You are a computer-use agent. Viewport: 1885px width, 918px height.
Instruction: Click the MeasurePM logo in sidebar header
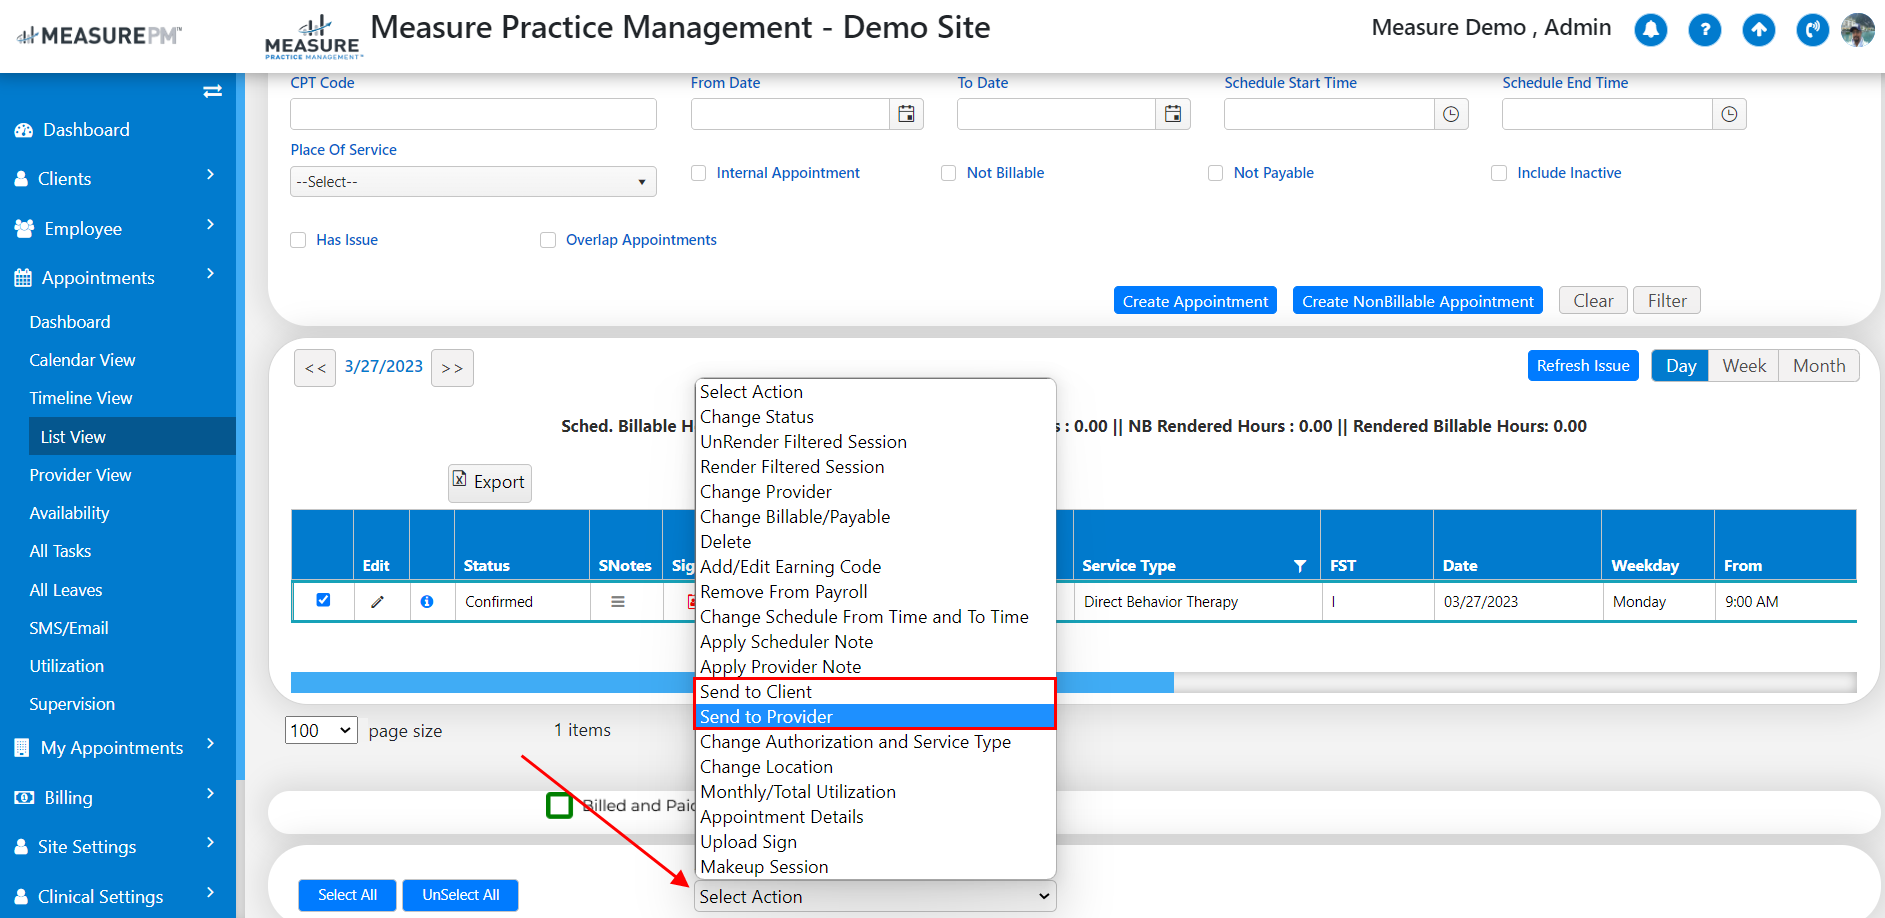(x=100, y=36)
